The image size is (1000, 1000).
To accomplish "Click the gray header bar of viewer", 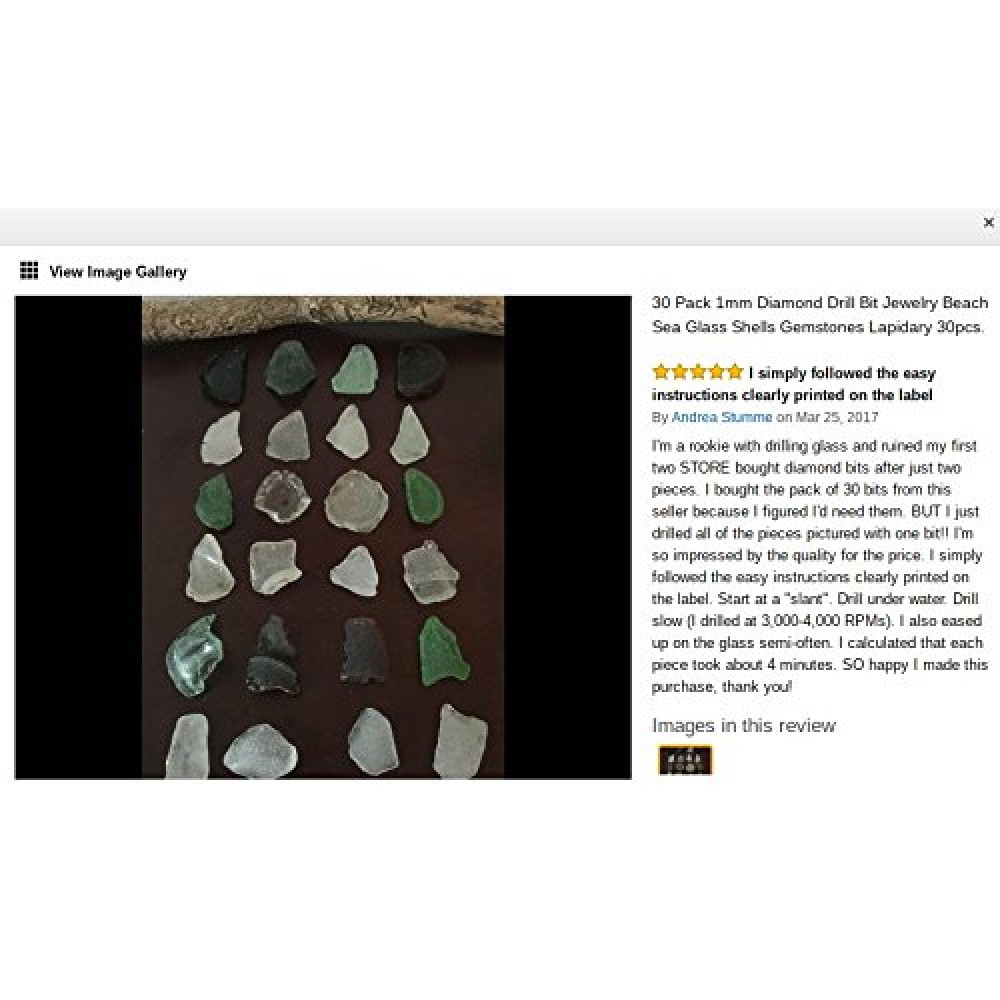I will pyautogui.click(x=491, y=226).
